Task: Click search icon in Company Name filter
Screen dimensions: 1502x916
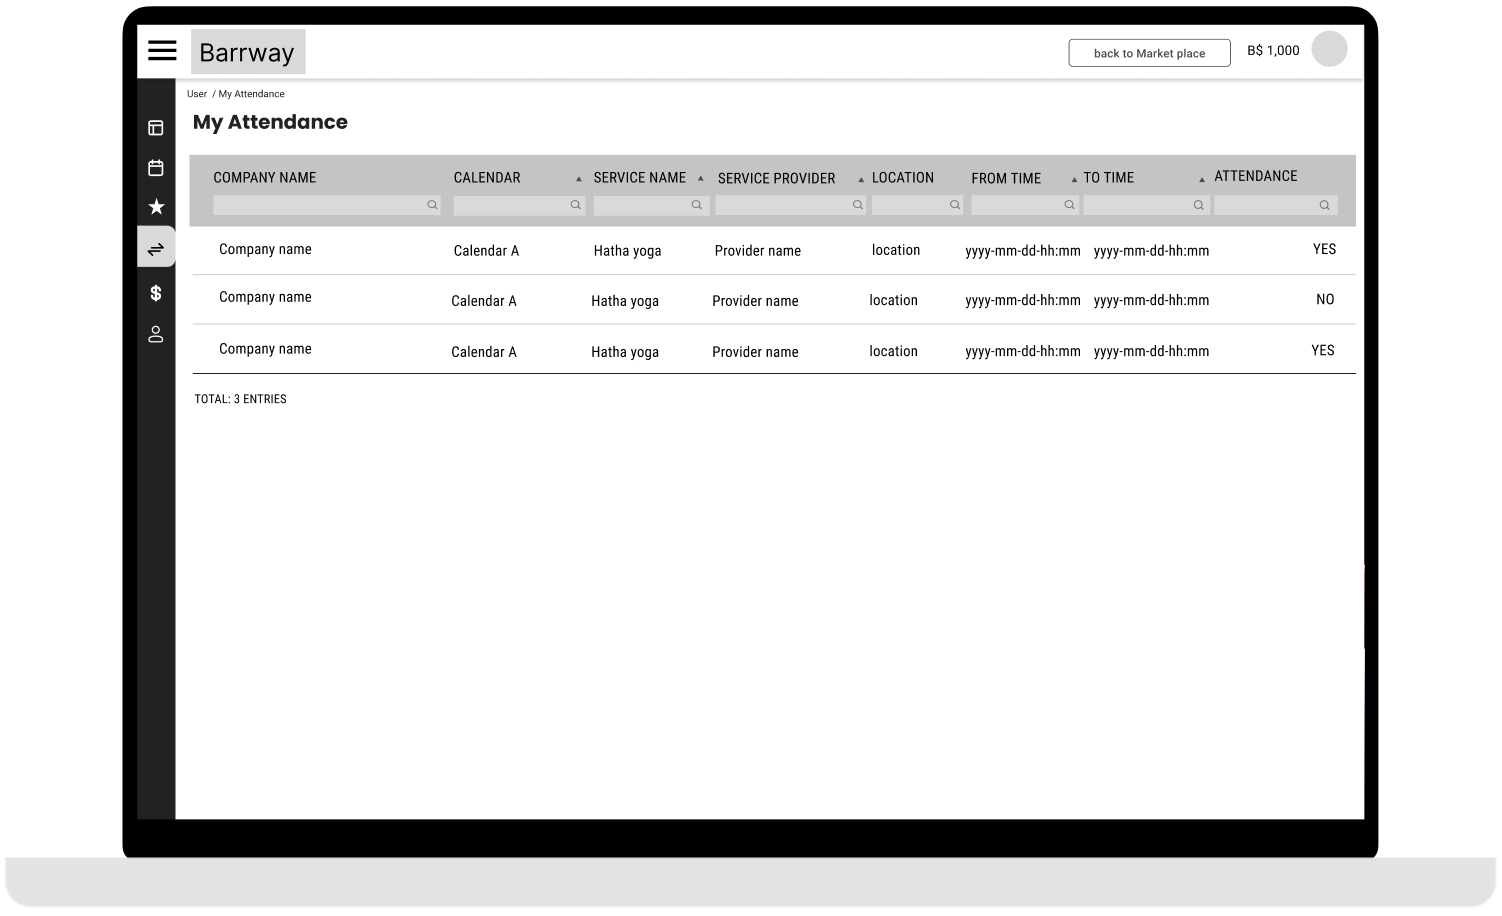Action: (x=432, y=205)
